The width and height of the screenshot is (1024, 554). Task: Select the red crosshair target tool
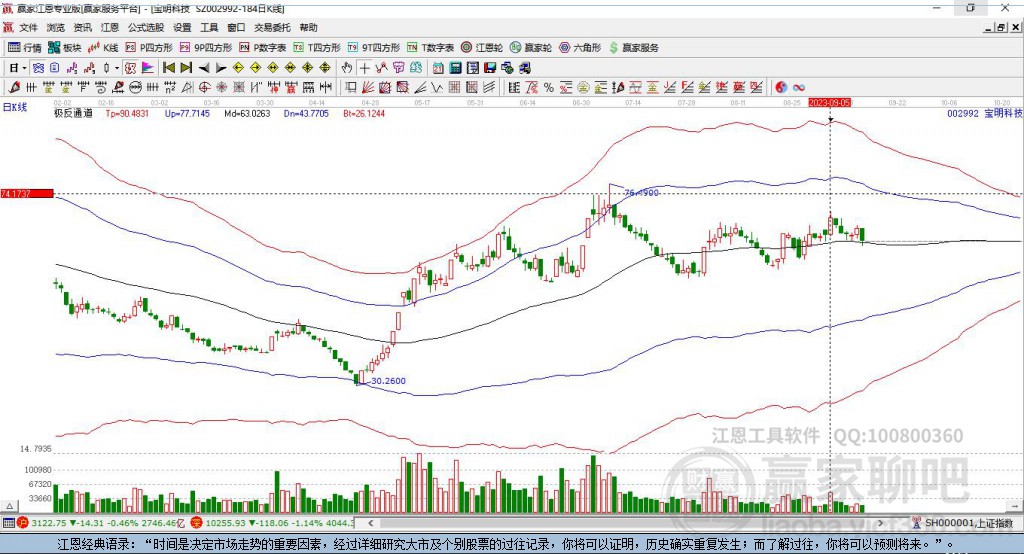click(x=204, y=87)
